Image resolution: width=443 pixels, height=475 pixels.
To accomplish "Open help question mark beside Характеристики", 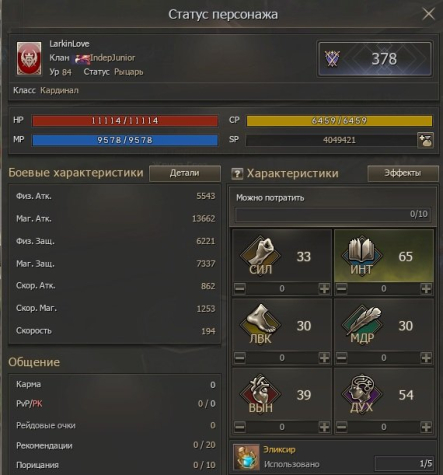I will (237, 174).
